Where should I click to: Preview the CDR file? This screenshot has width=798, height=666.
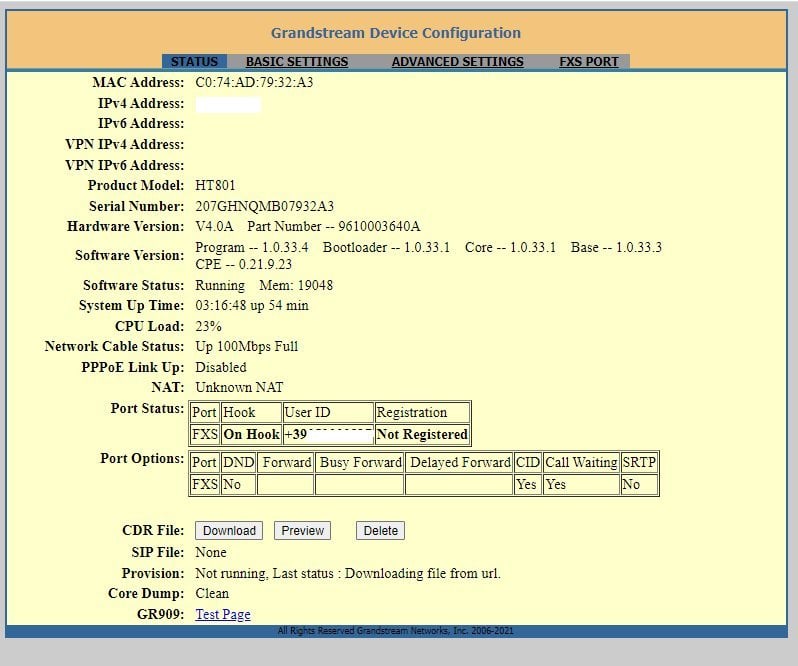click(x=302, y=531)
